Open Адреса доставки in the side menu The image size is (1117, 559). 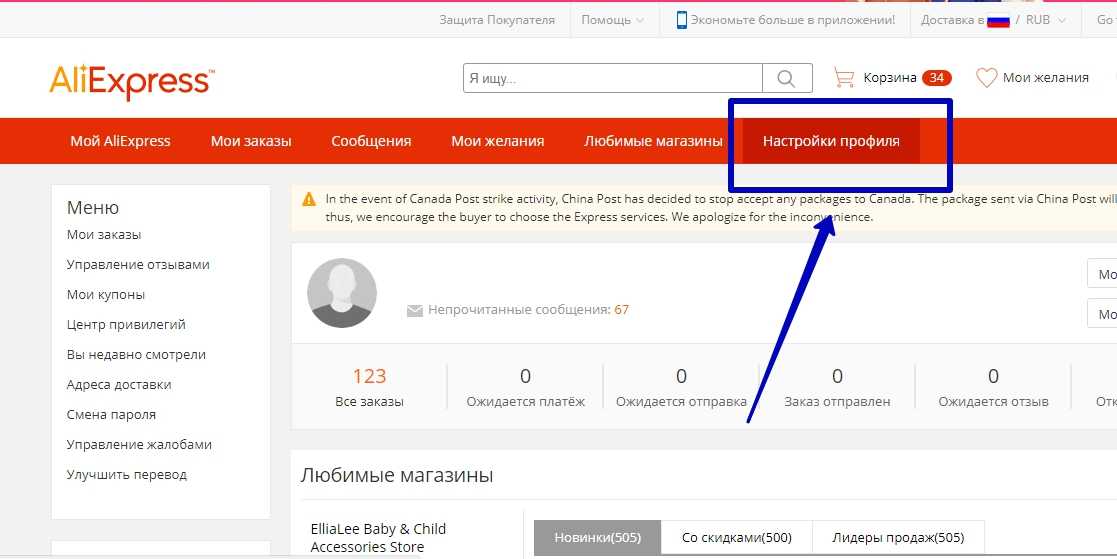click(x=119, y=384)
